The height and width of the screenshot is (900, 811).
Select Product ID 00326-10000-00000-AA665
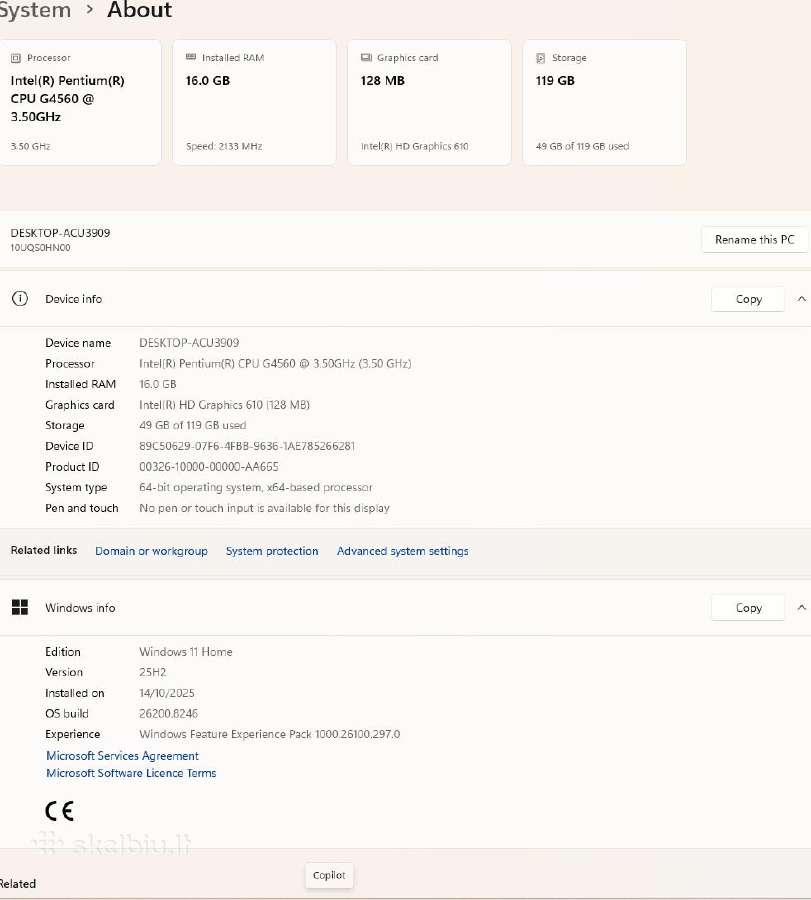tap(209, 467)
